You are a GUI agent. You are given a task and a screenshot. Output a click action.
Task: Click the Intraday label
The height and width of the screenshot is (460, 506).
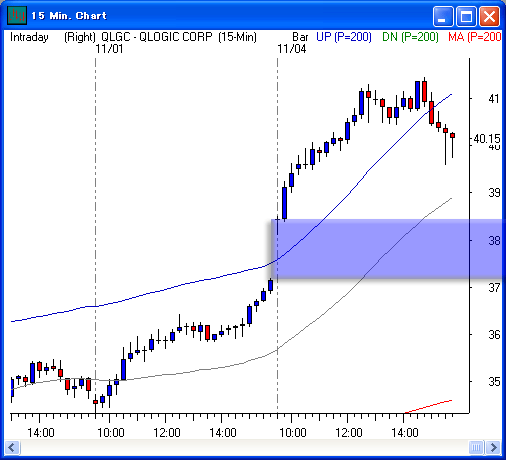click(x=29, y=37)
